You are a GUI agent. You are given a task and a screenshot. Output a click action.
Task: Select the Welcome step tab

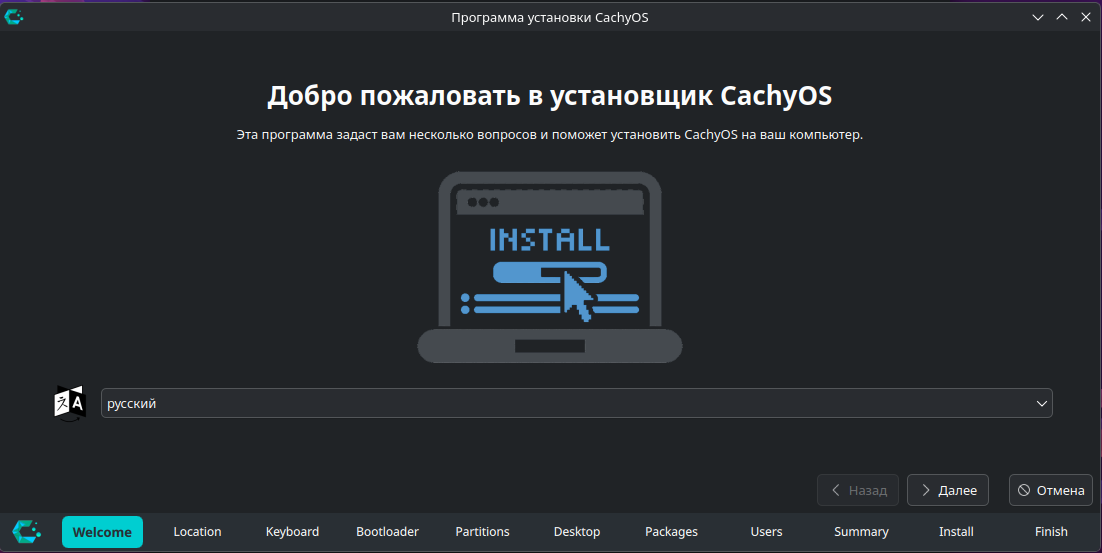102,532
